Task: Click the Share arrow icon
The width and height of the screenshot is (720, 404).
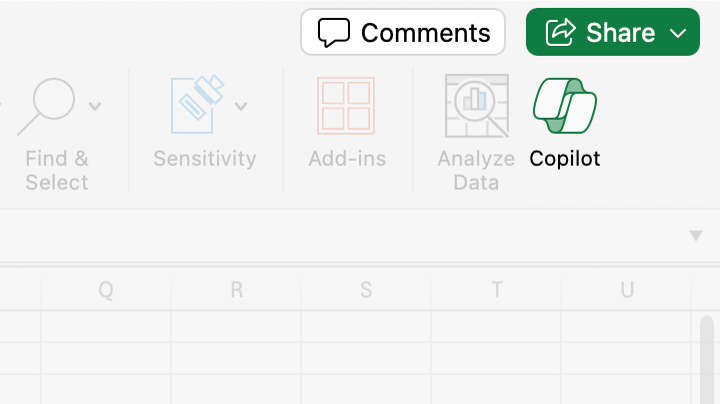Action: [561, 33]
